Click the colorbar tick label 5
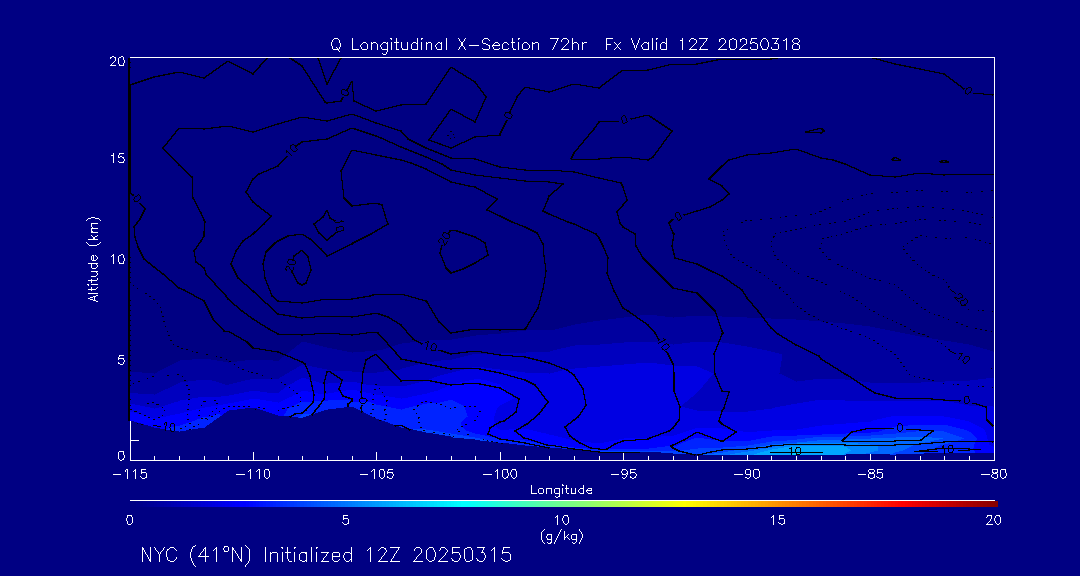Image resolution: width=1080 pixels, height=576 pixels. (346, 521)
